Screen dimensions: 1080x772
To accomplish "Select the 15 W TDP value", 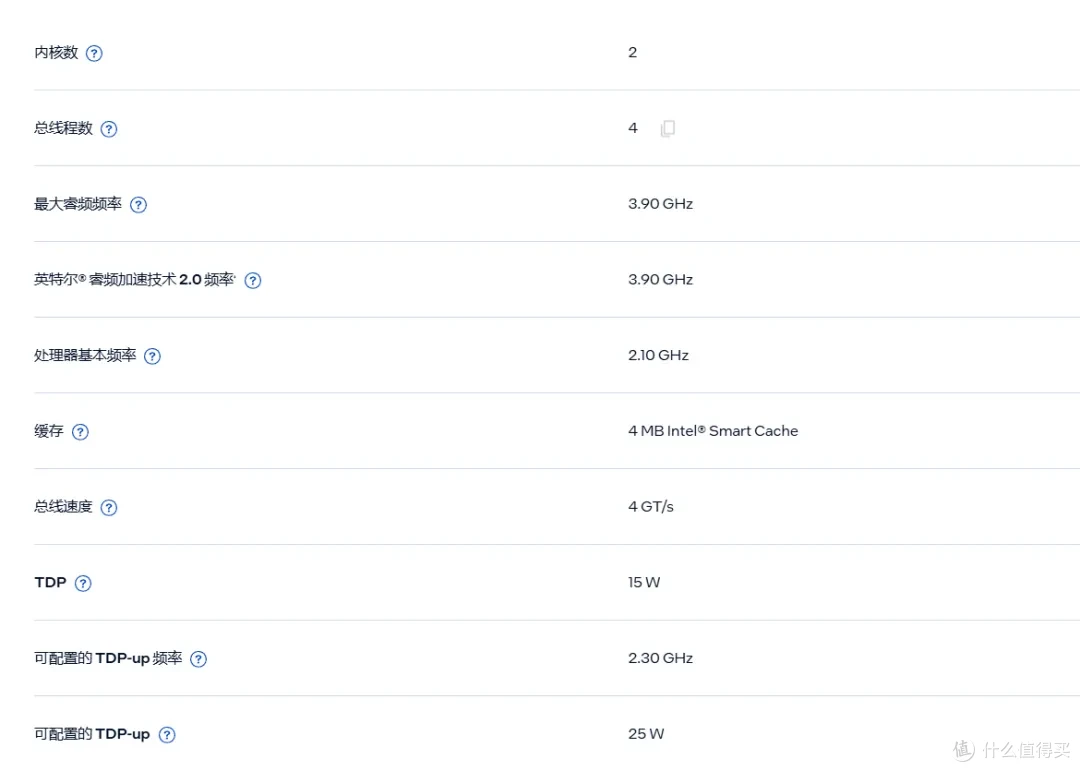I will point(643,583).
